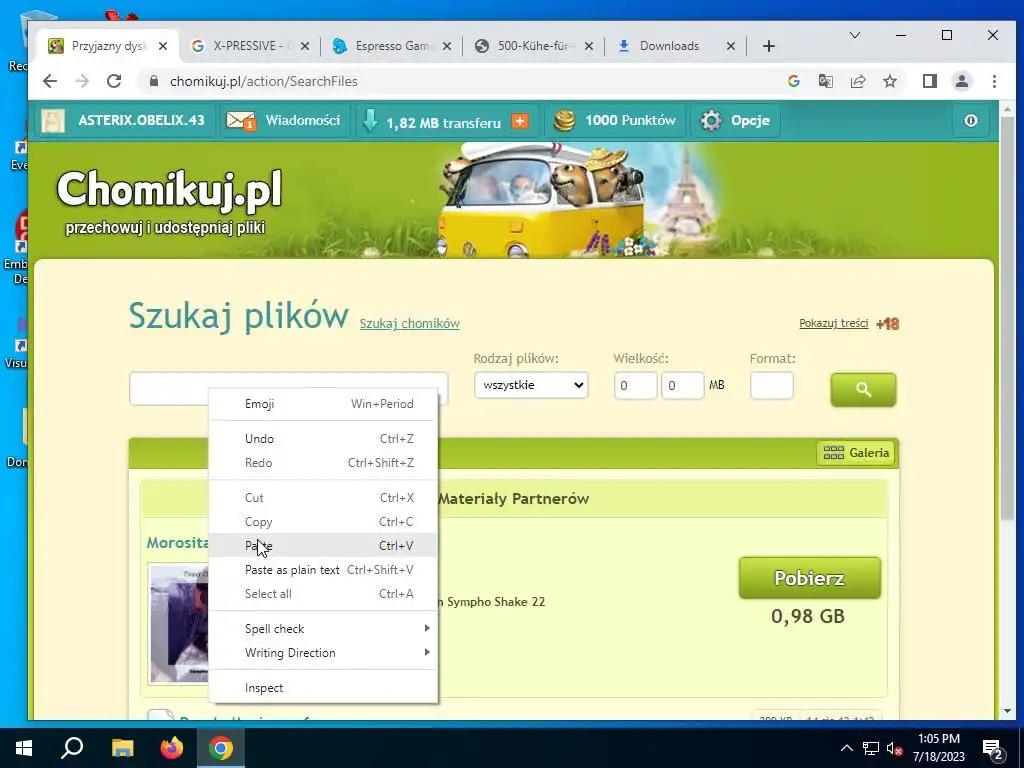
Task: Close the 500-Kühe-für tab
Action: (588, 46)
